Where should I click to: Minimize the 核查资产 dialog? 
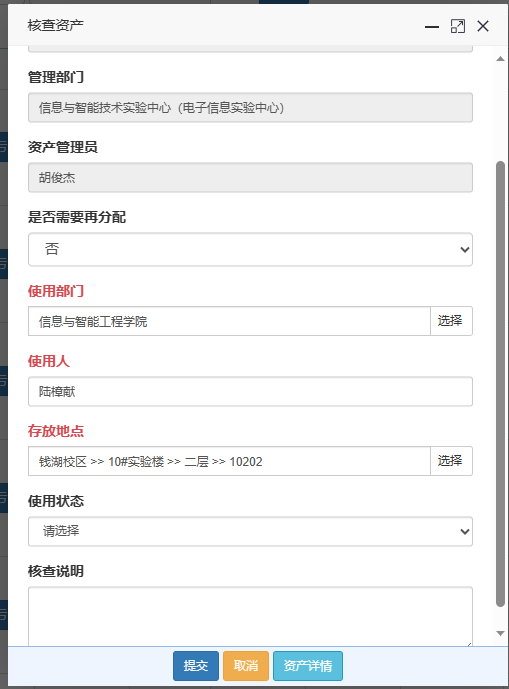432,26
